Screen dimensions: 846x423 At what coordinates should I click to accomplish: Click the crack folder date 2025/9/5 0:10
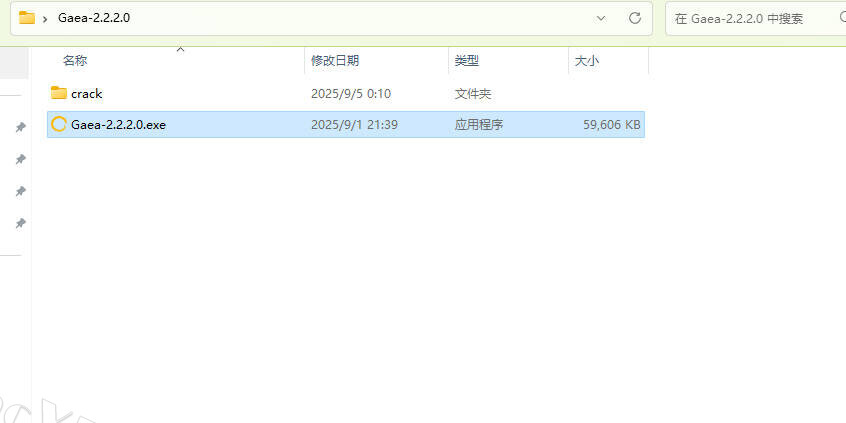351,94
